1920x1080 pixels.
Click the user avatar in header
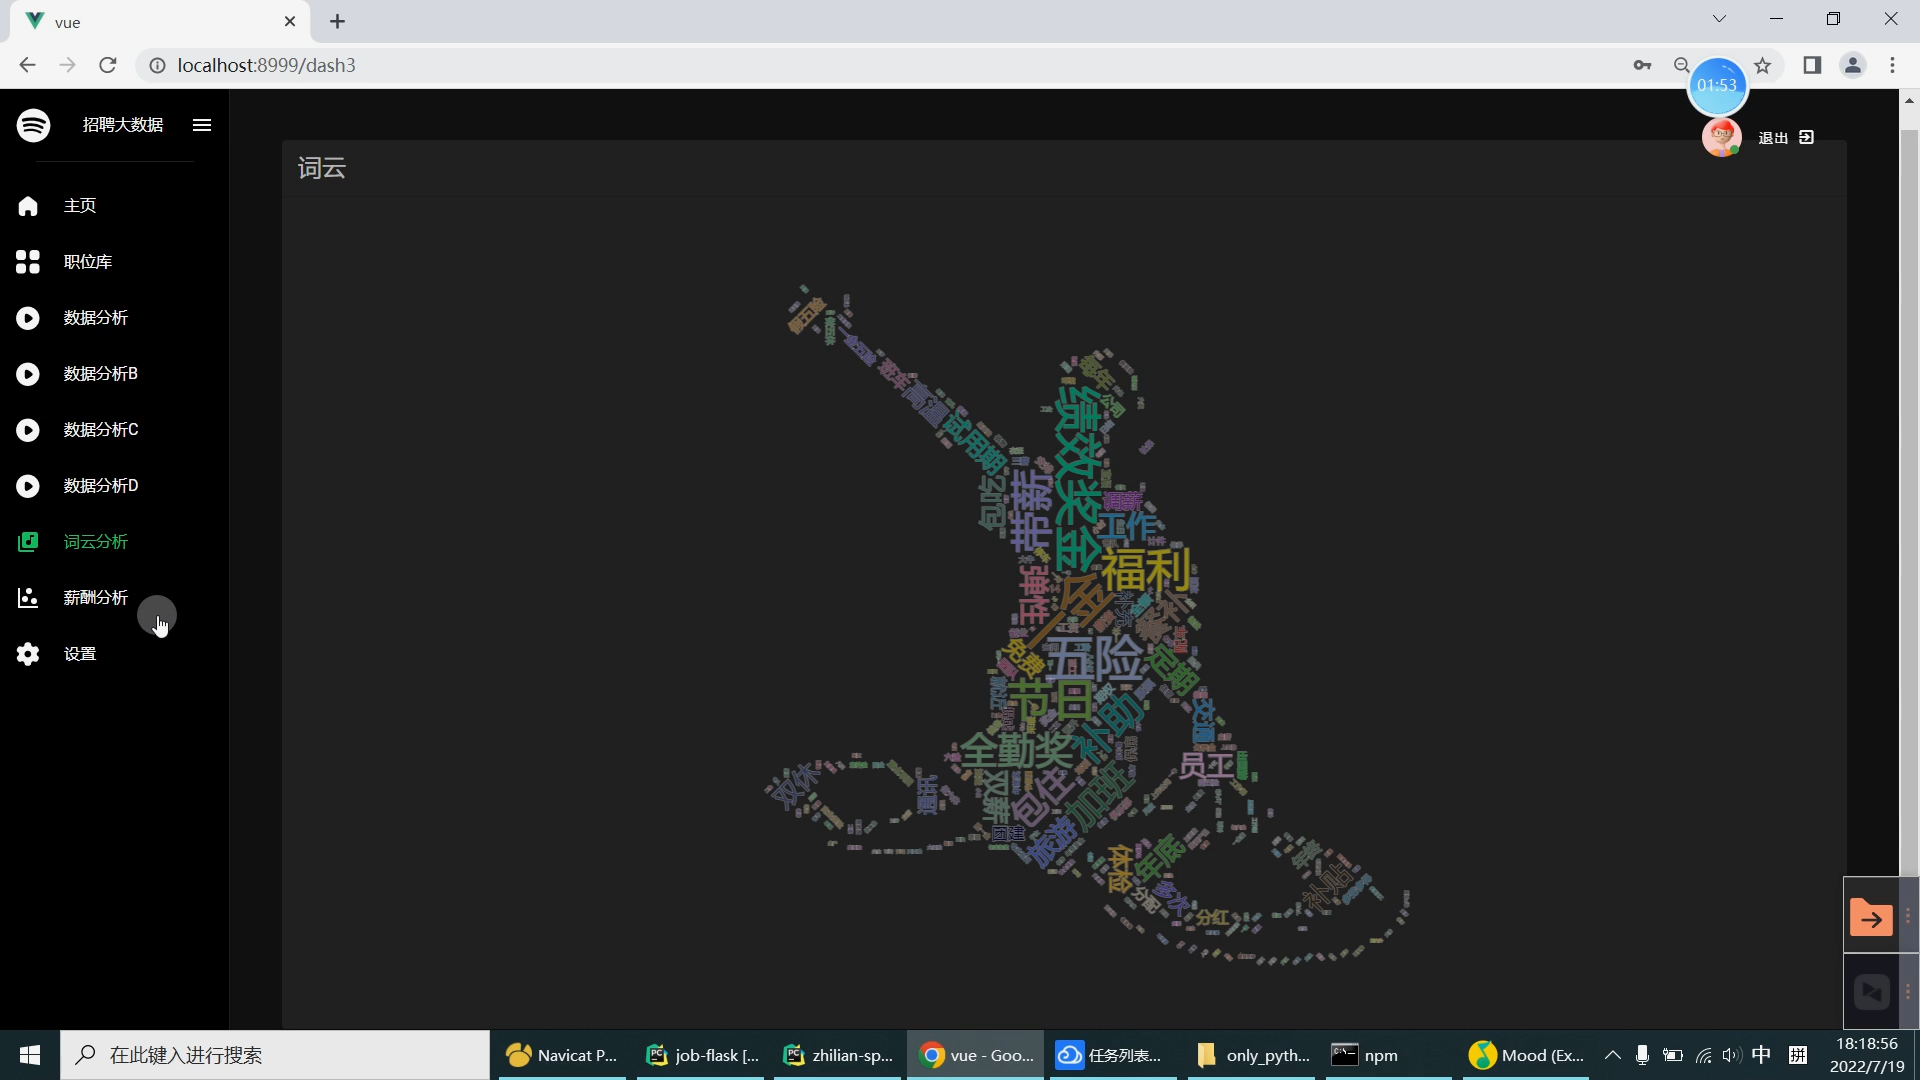point(1721,138)
